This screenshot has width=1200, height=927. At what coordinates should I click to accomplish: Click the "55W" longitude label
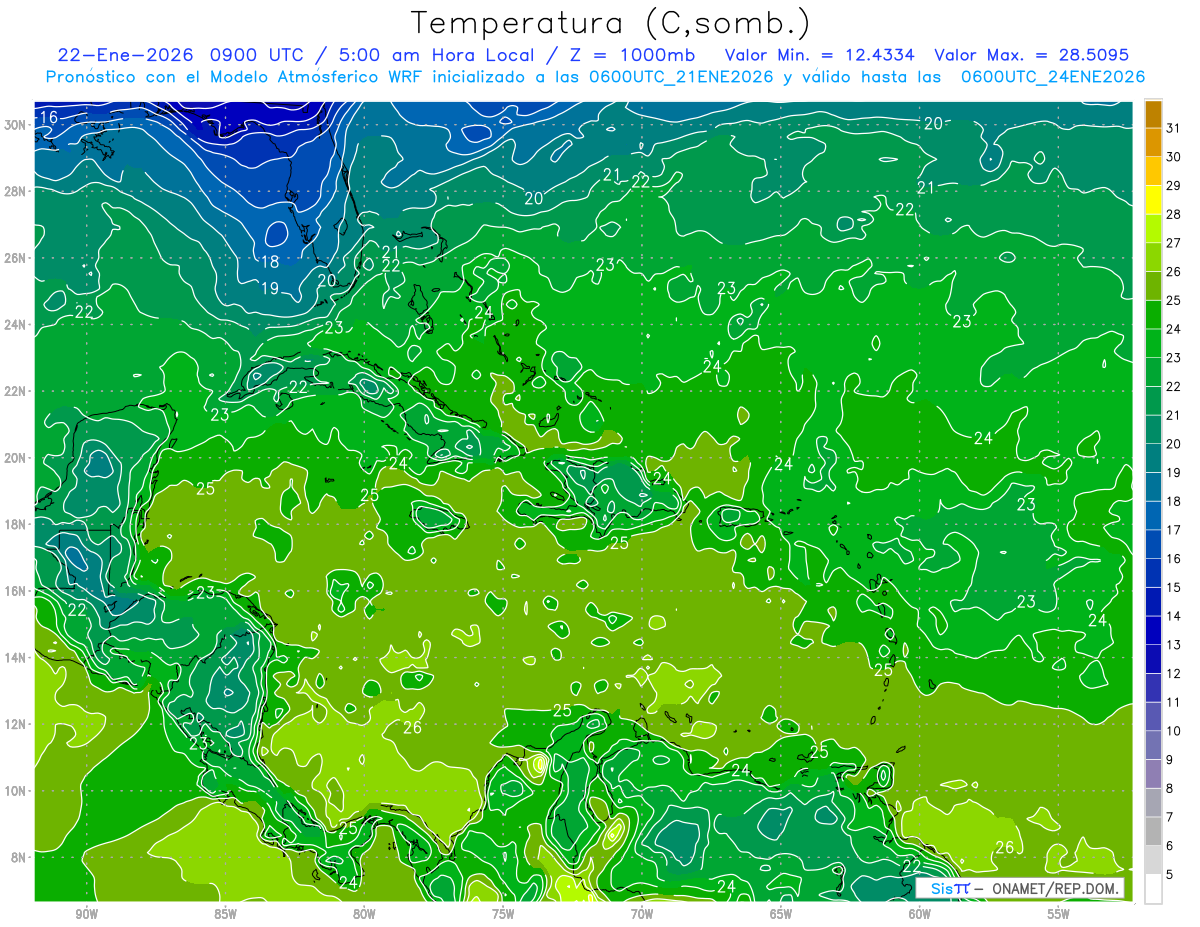[1059, 914]
